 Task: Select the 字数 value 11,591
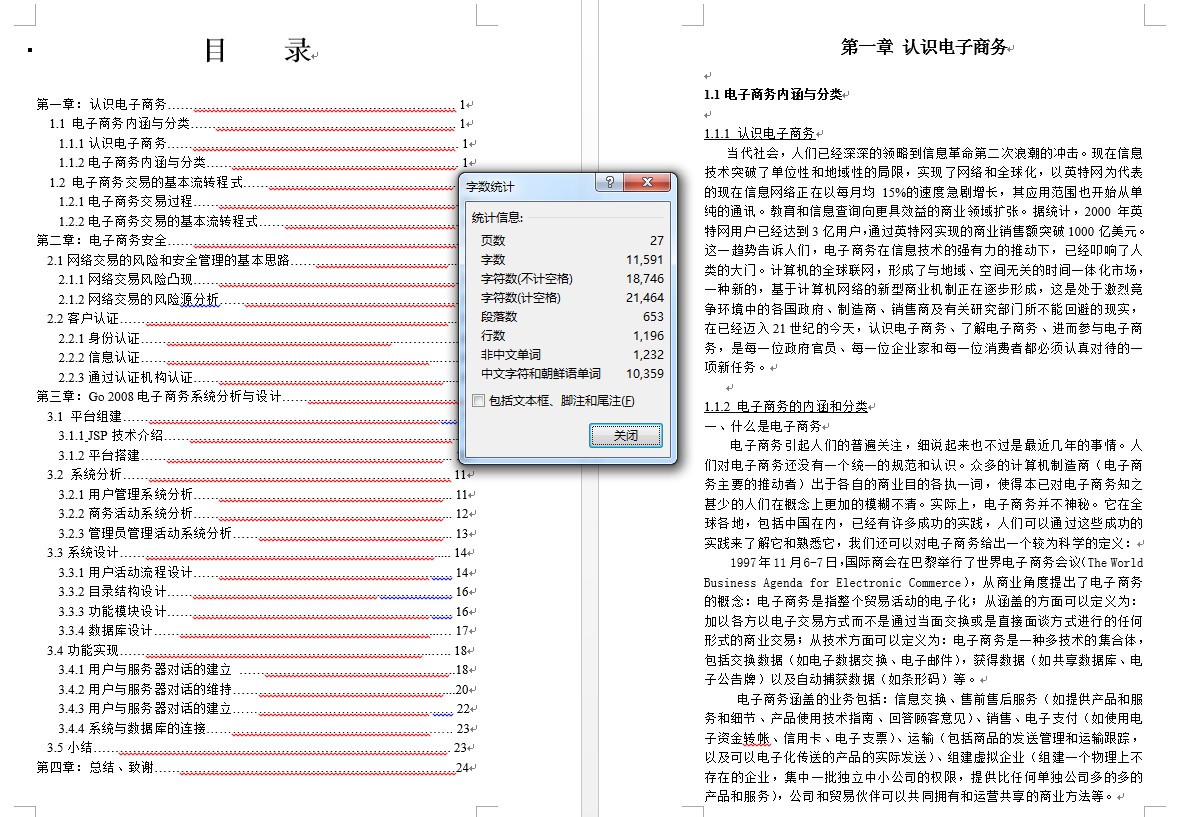pyautogui.click(x=645, y=260)
